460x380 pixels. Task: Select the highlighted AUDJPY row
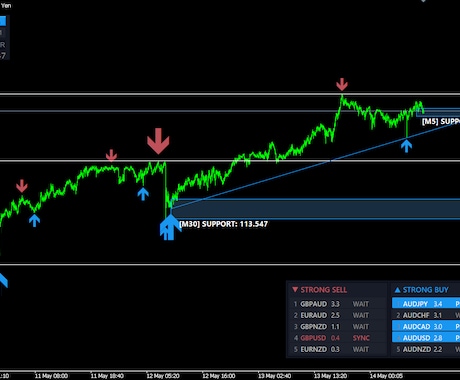(426, 304)
